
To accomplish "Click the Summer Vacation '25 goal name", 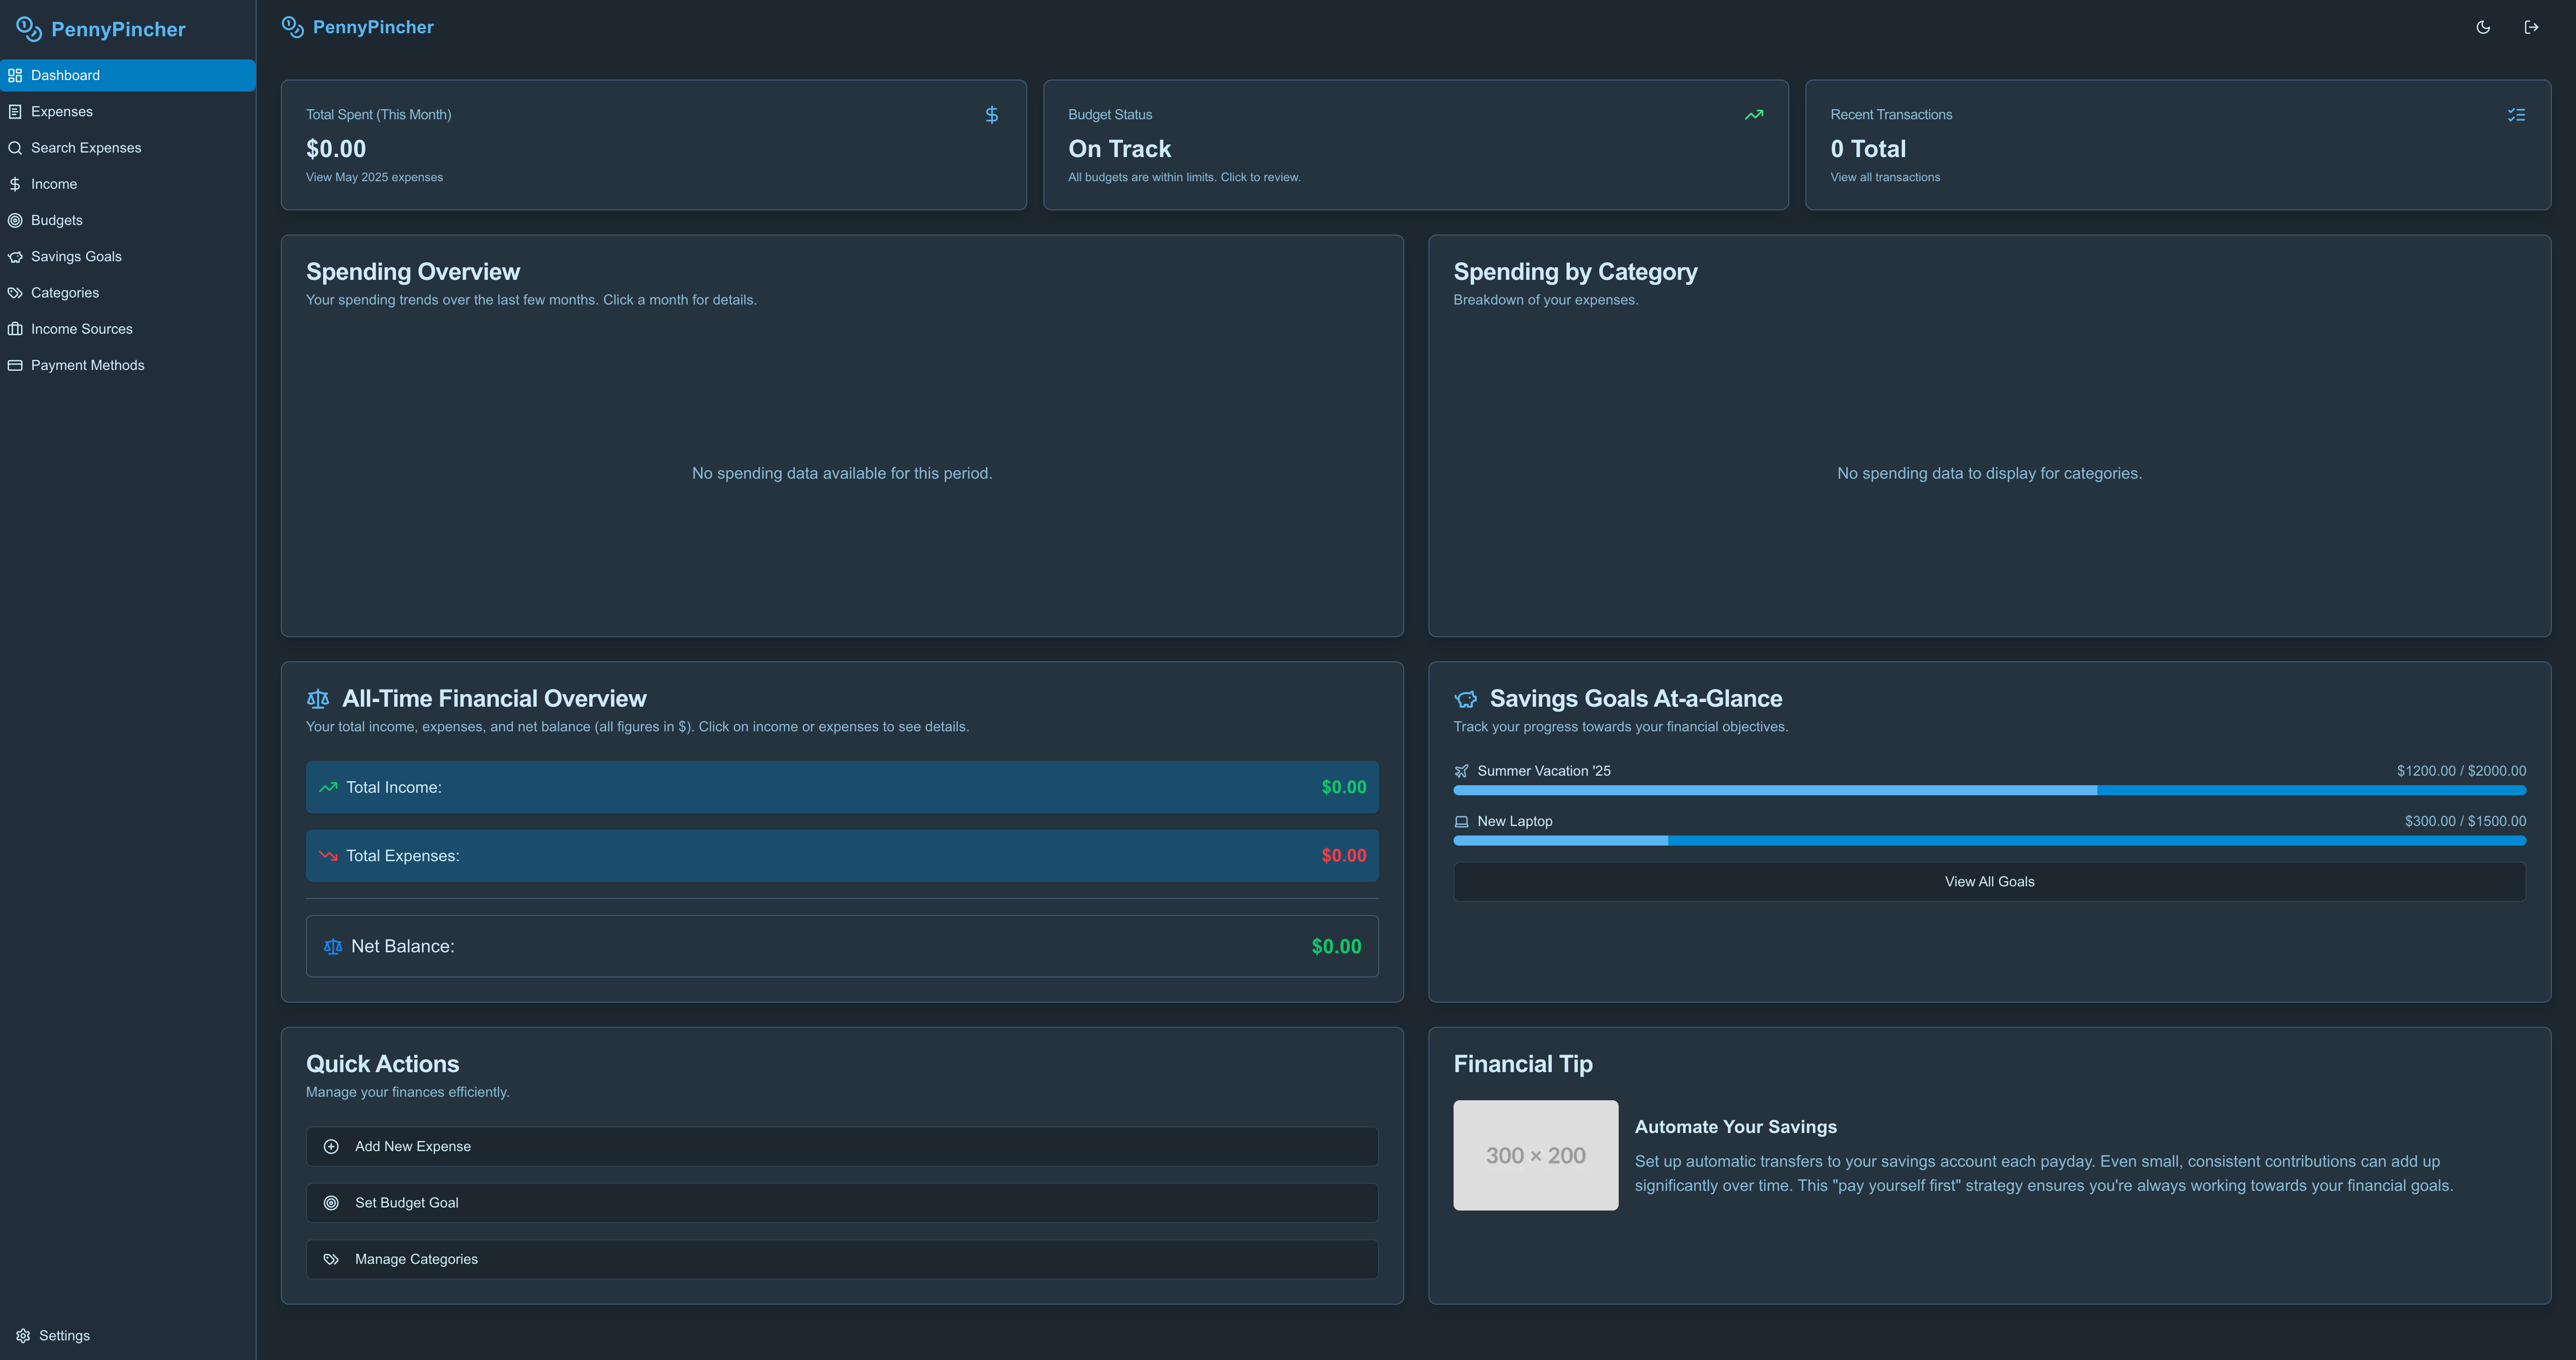I will (x=1544, y=771).
